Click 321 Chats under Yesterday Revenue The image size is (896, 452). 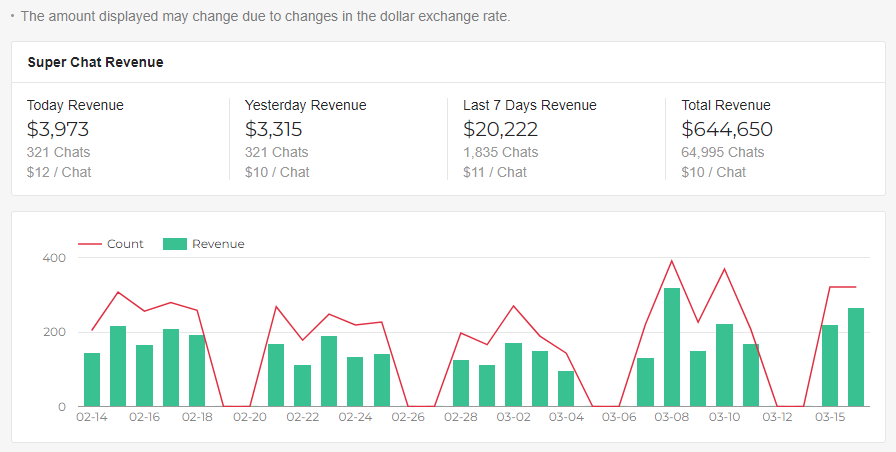click(277, 153)
